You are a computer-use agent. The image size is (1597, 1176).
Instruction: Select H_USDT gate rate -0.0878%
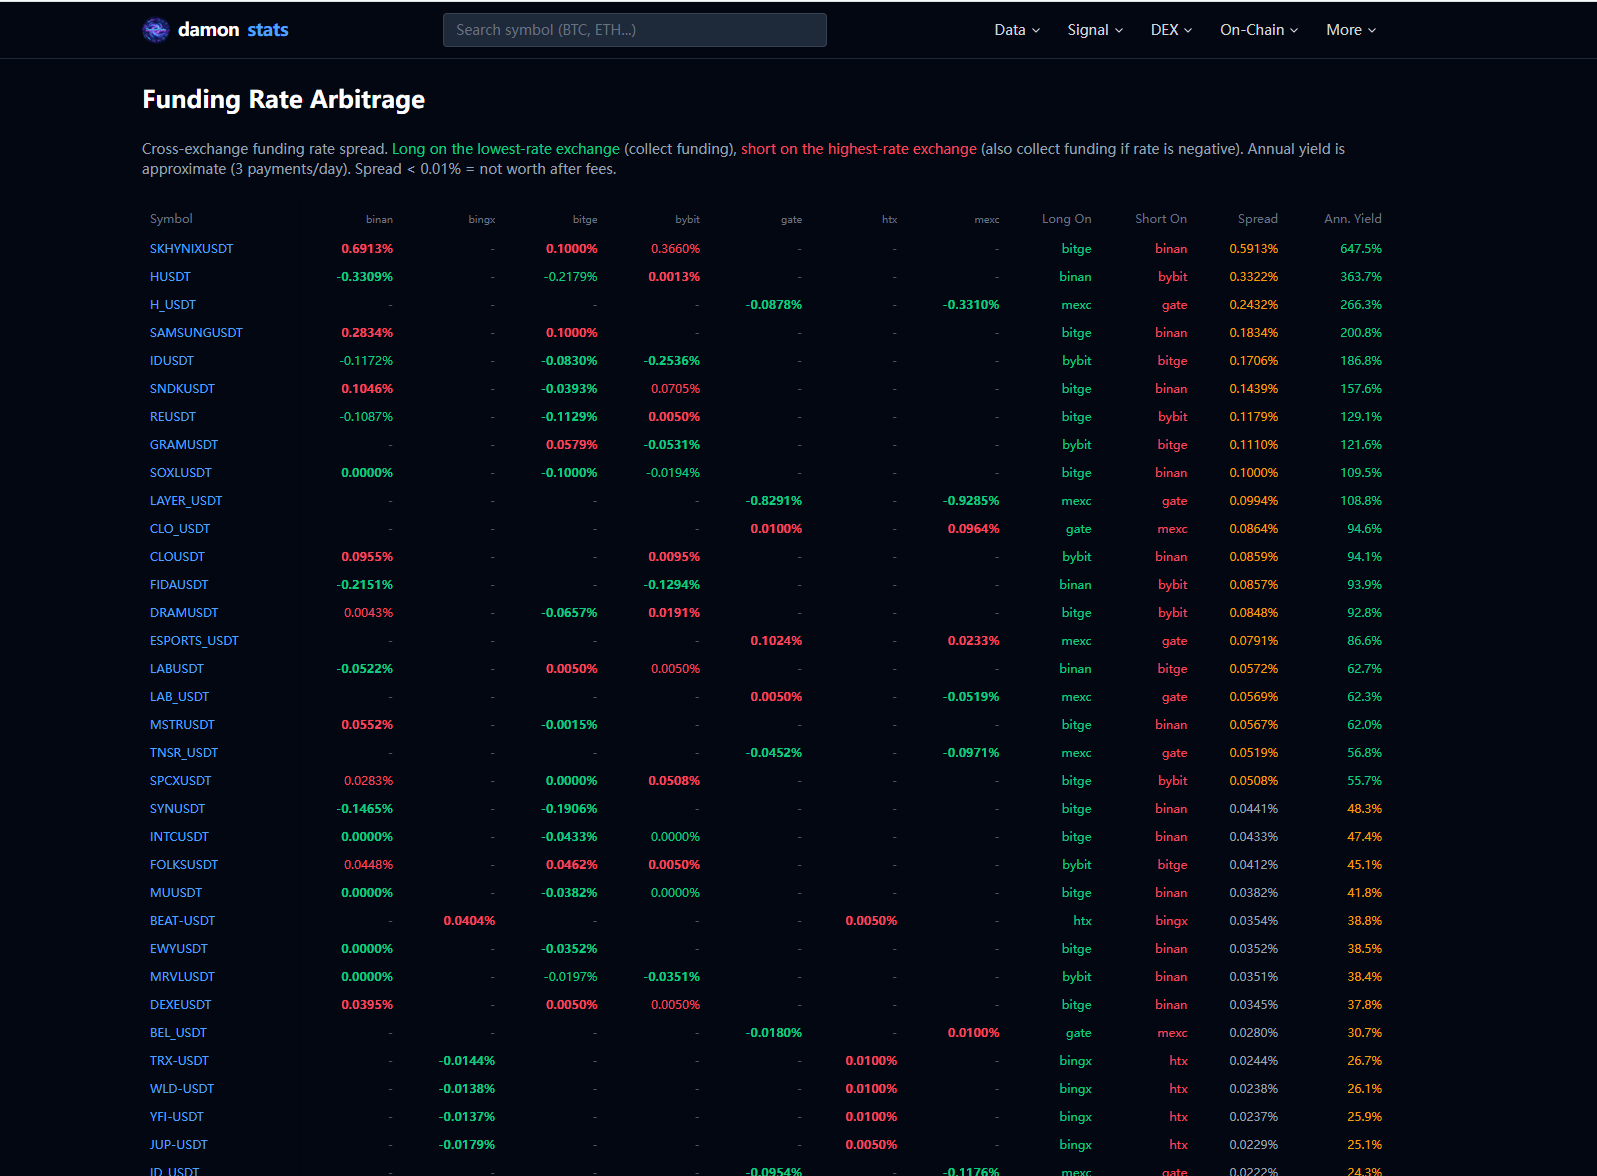pos(774,305)
